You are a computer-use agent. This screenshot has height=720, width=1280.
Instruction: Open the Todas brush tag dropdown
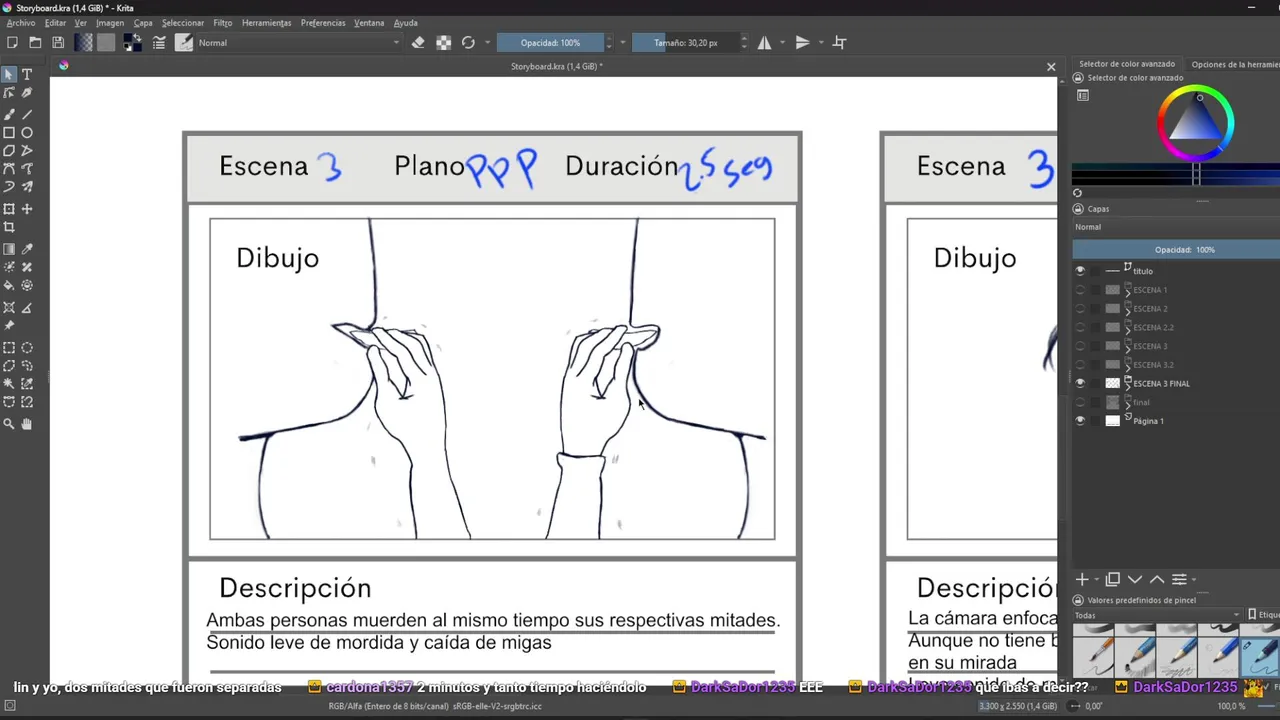(x=1157, y=615)
